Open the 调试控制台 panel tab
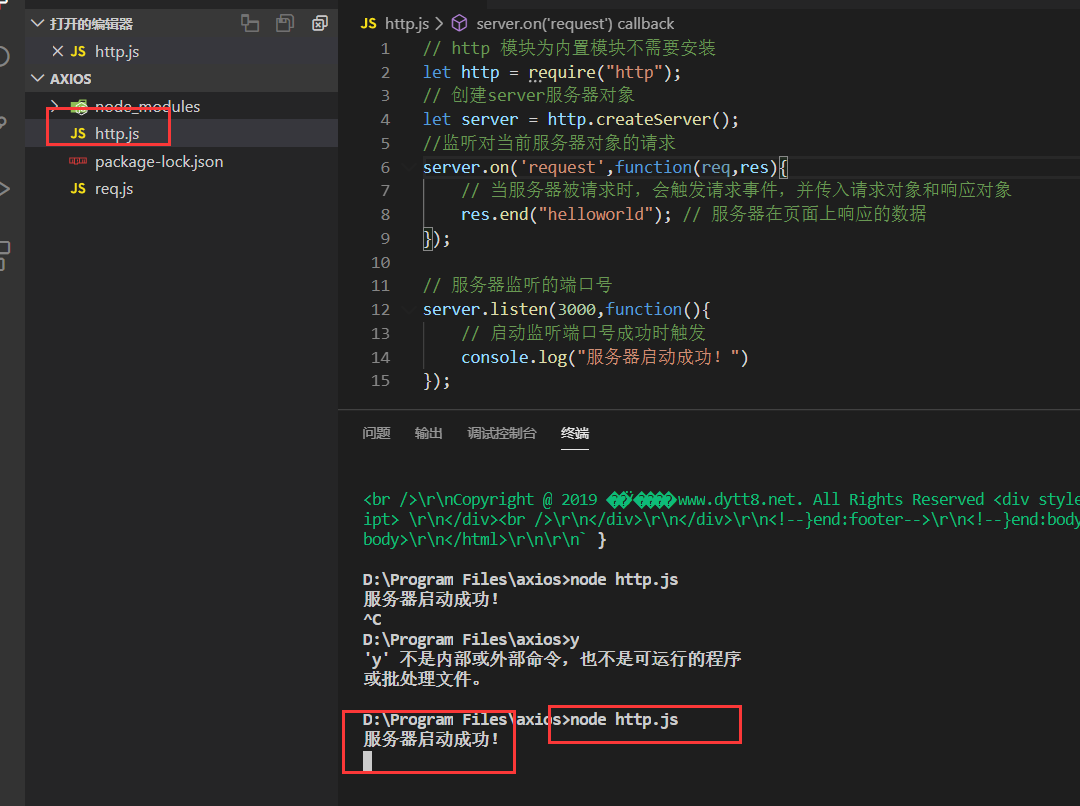 click(501, 433)
